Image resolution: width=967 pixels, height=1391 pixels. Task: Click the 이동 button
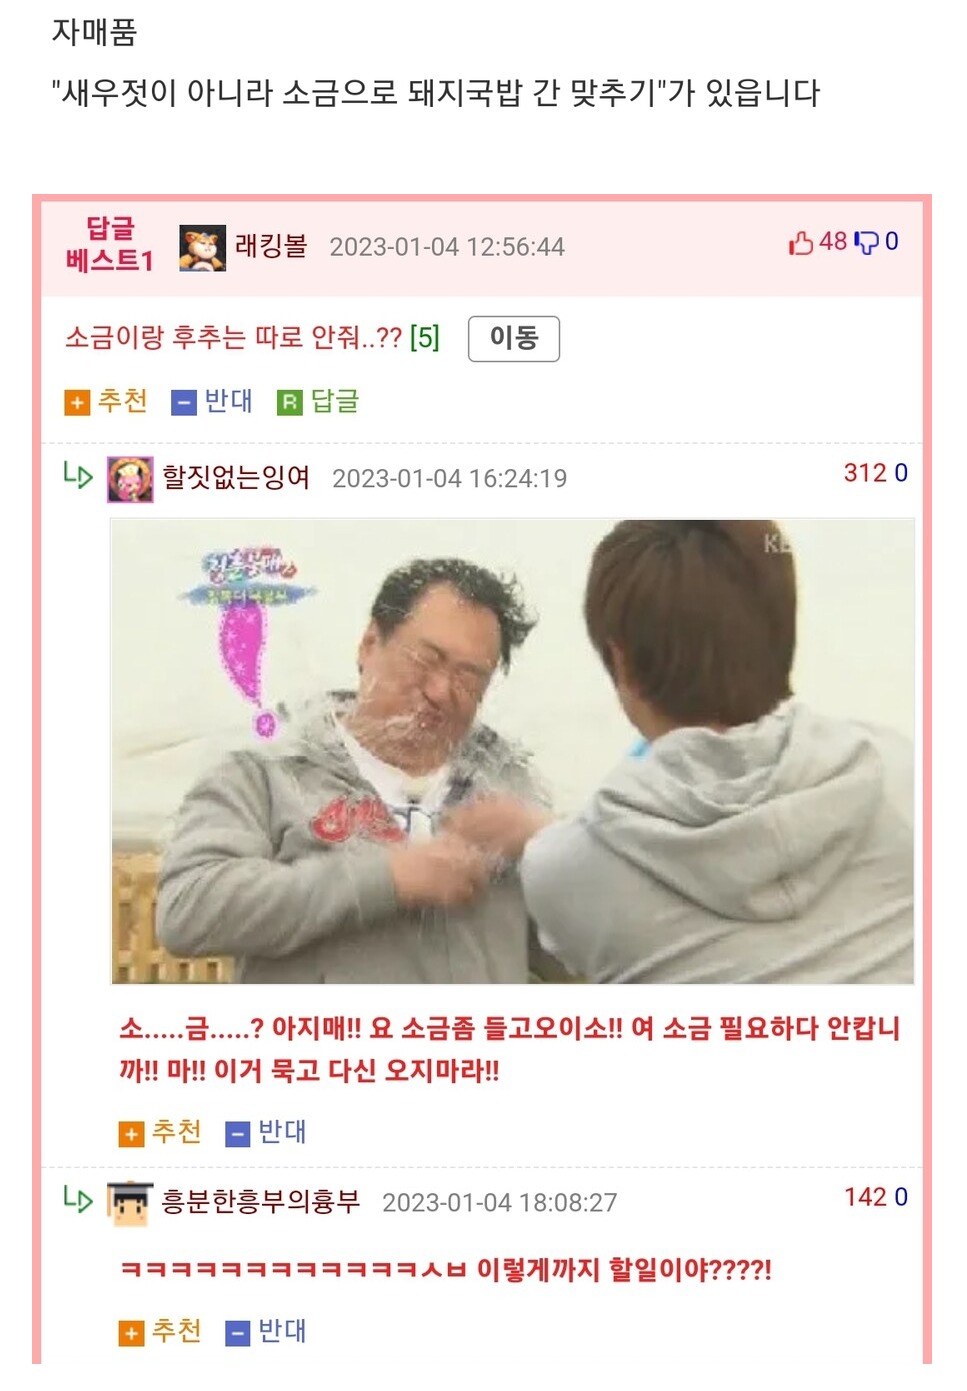514,338
